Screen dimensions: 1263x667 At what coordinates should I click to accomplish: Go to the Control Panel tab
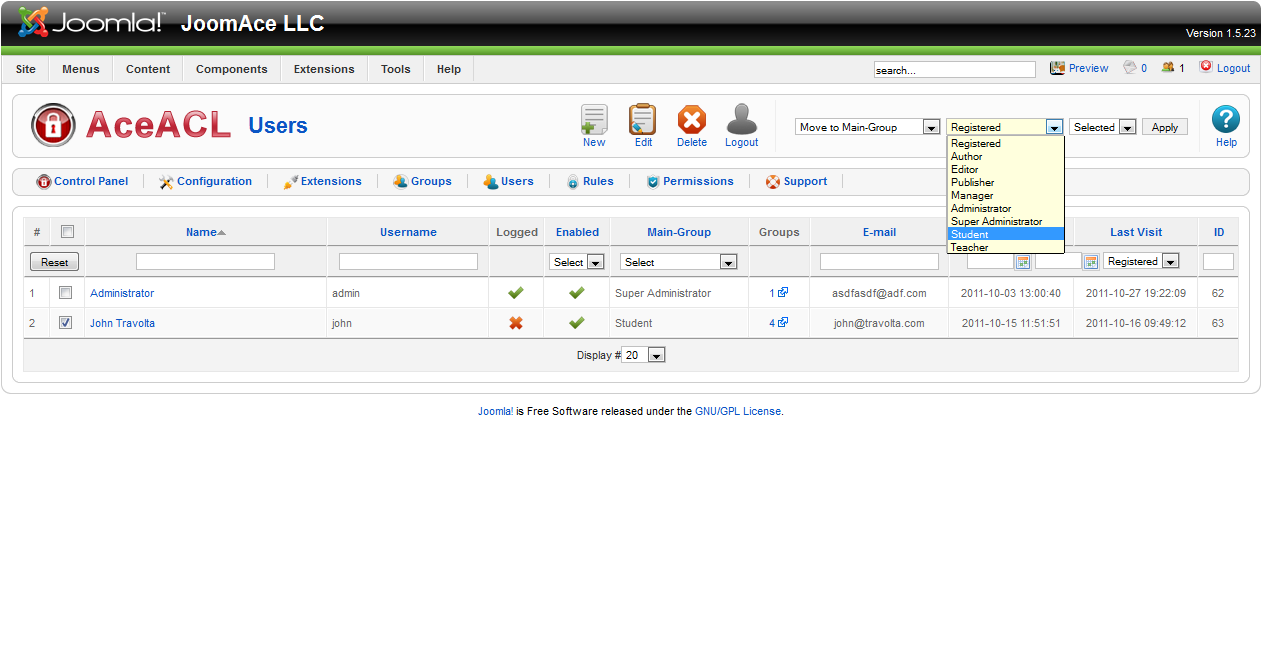pos(83,182)
